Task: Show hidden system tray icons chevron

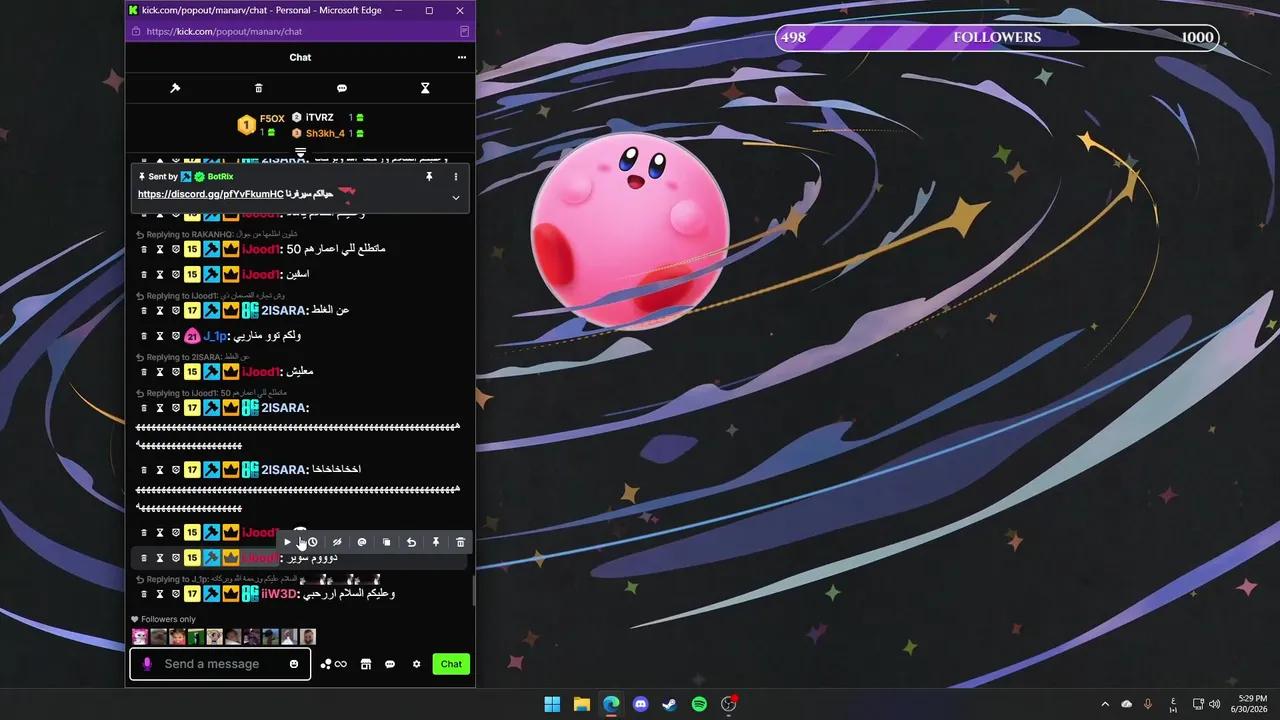Action: [x=1105, y=704]
